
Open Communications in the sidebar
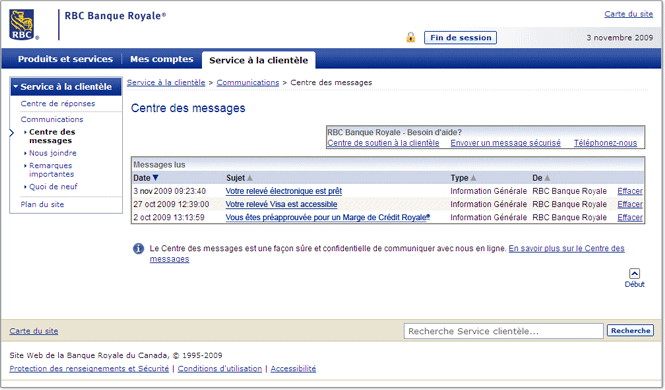click(x=52, y=119)
